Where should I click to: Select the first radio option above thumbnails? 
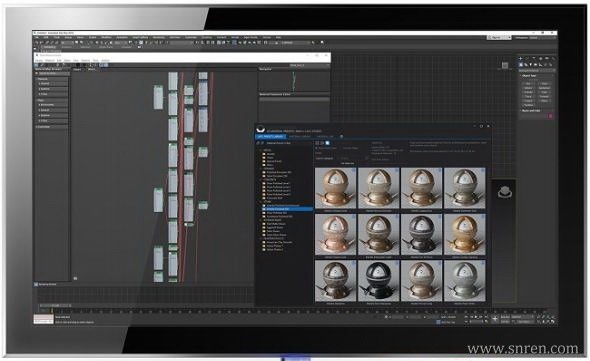[x=316, y=148]
